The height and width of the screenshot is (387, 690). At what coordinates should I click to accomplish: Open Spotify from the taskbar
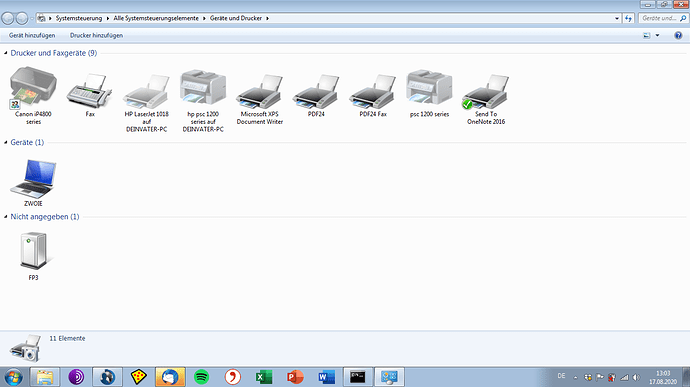[201, 377]
